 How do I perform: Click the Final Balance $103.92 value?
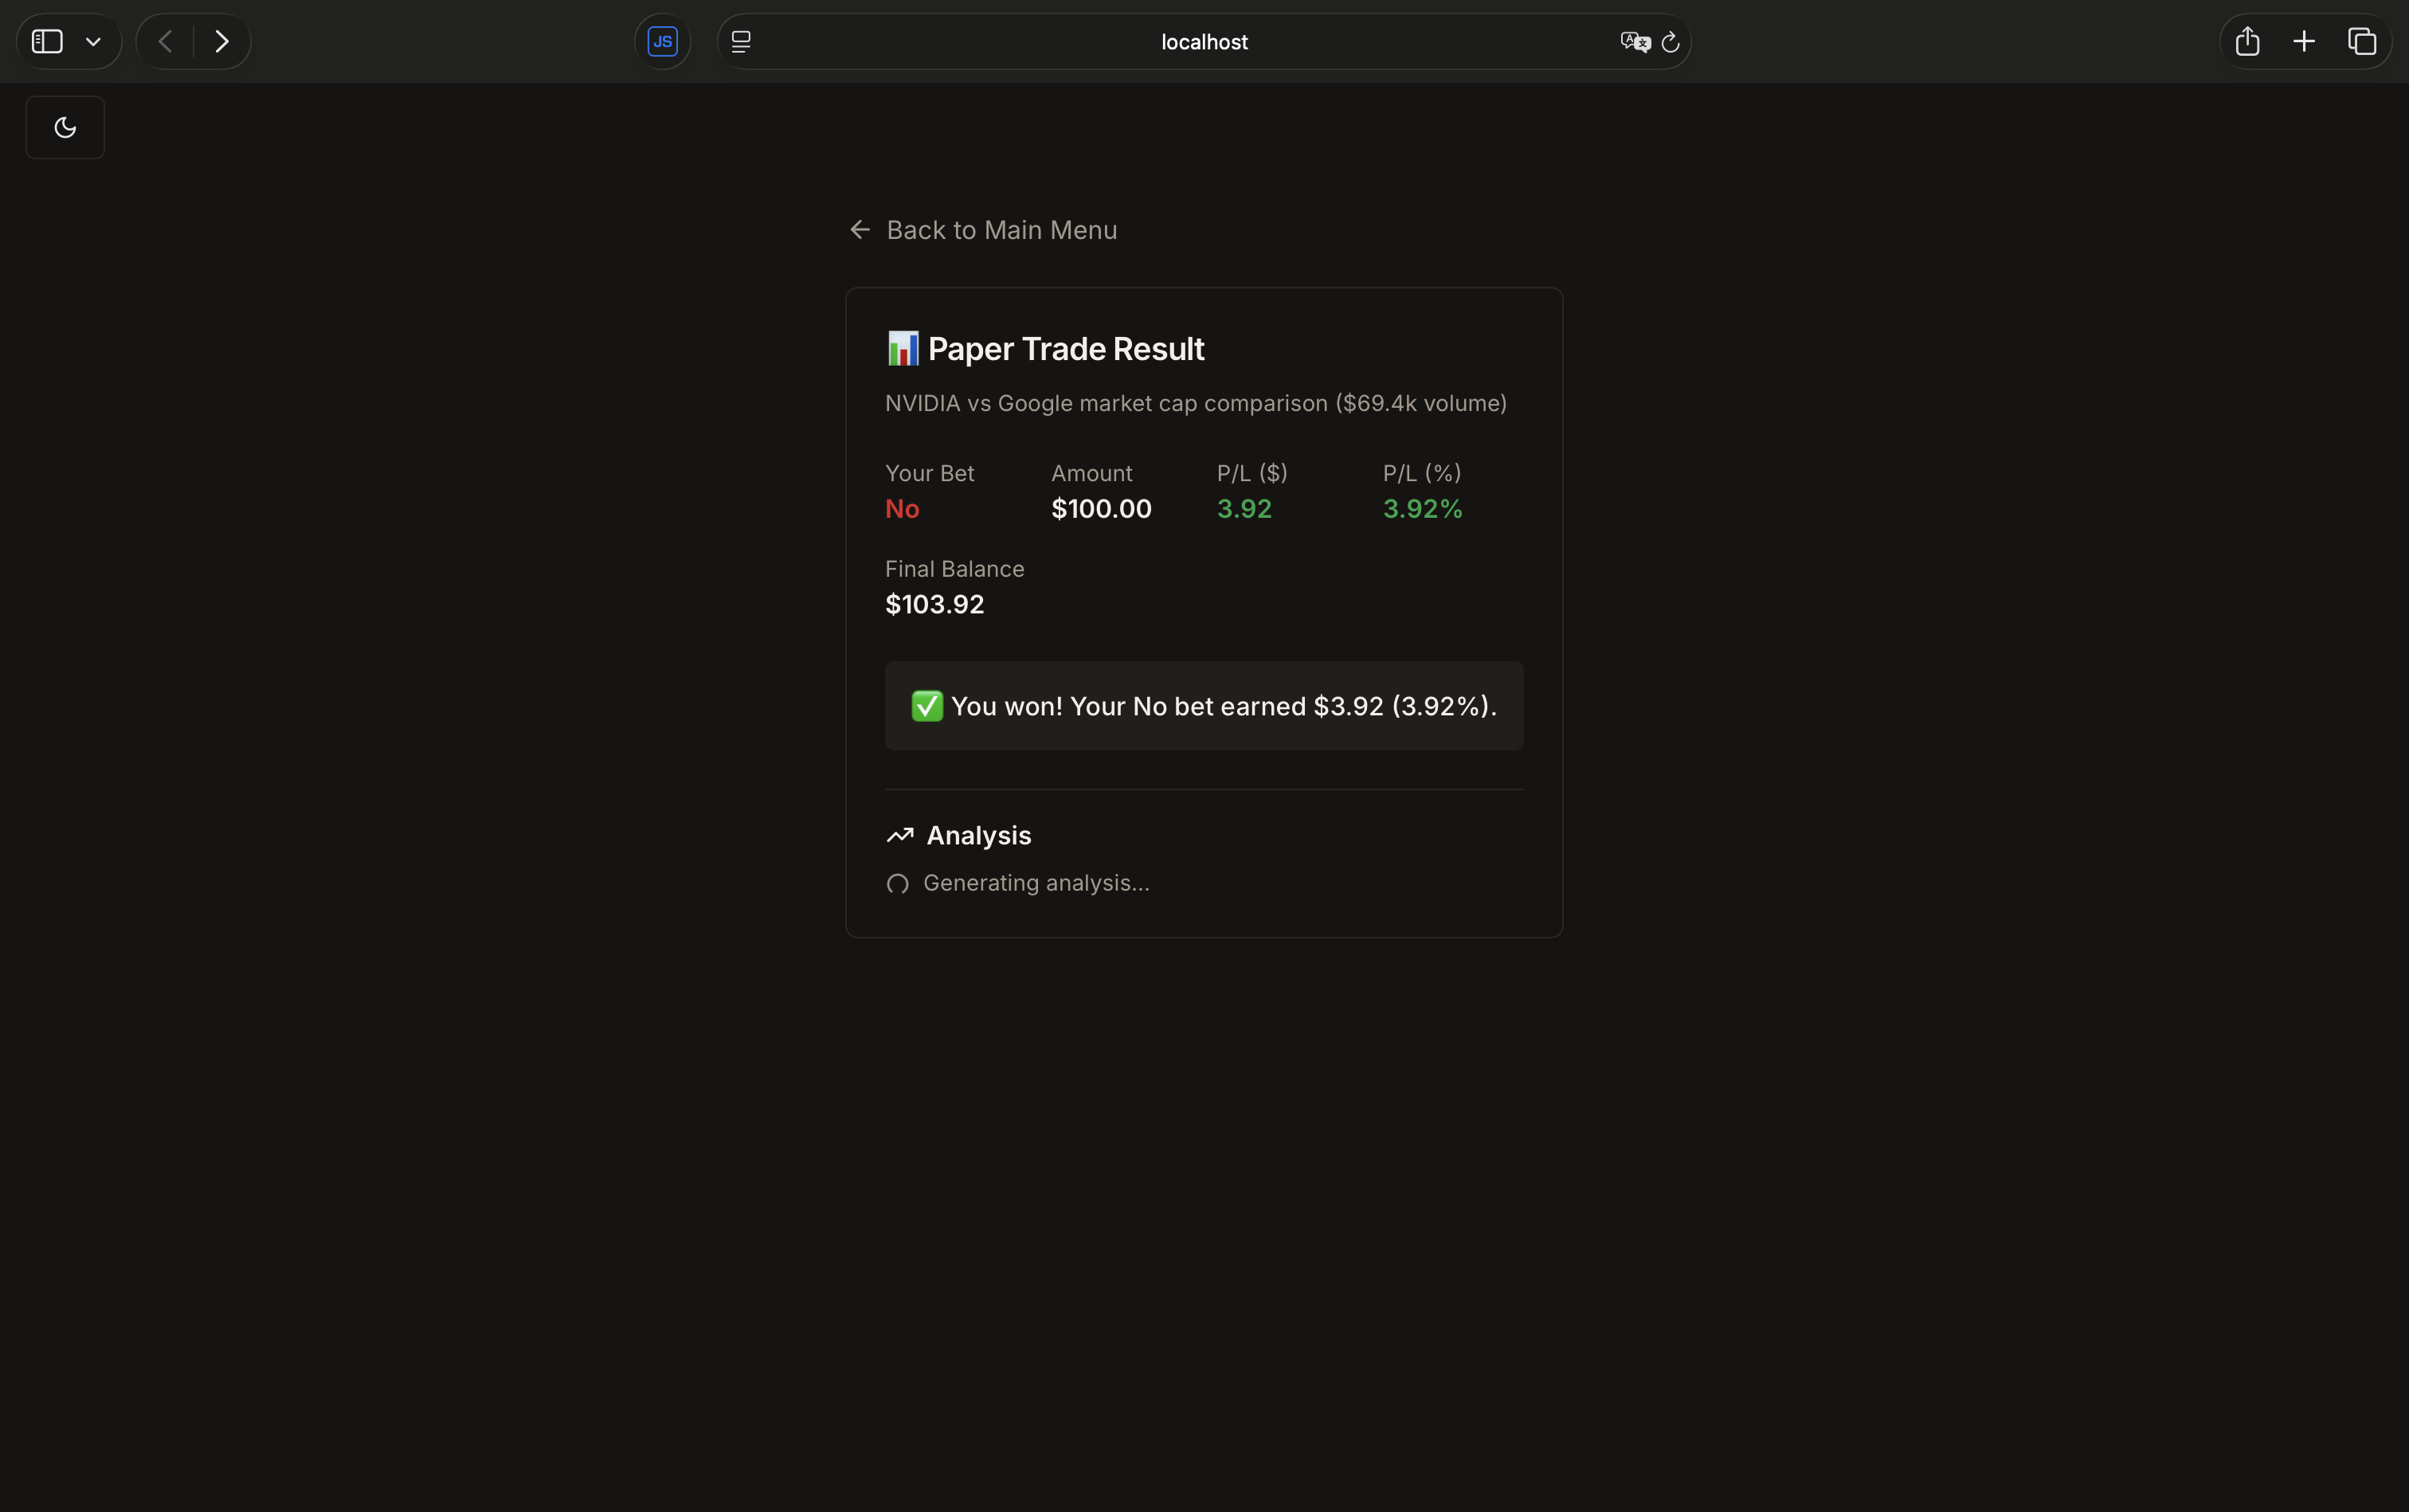(x=934, y=604)
